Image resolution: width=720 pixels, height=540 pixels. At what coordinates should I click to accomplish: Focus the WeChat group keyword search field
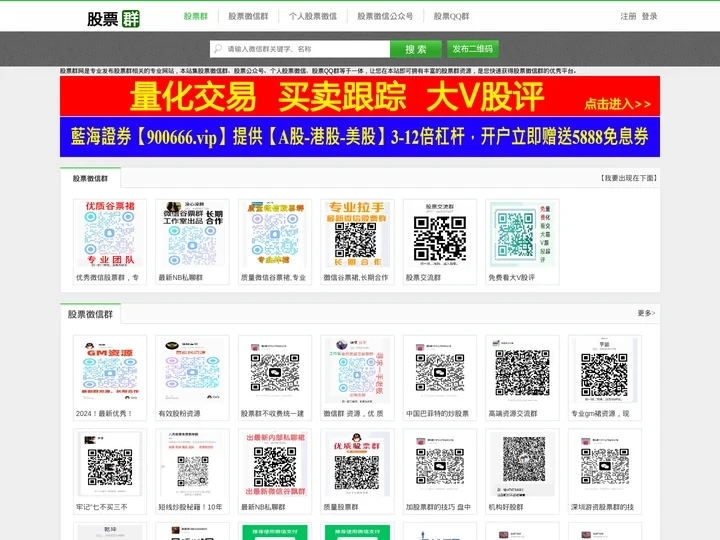pos(300,49)
